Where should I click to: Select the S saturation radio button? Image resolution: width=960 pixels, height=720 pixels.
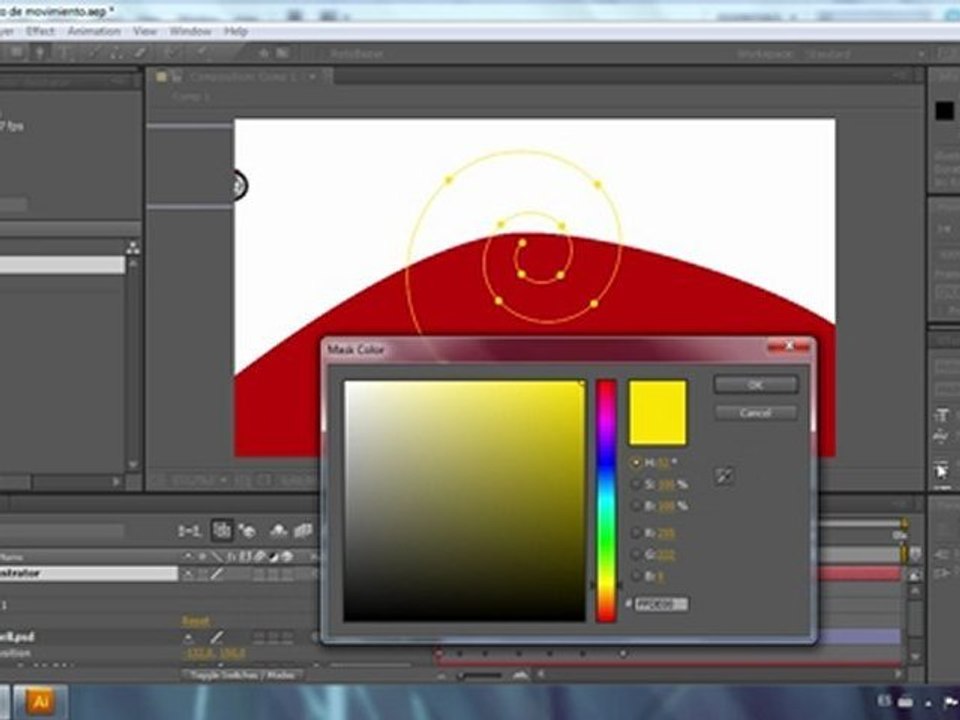coord(636,484)
